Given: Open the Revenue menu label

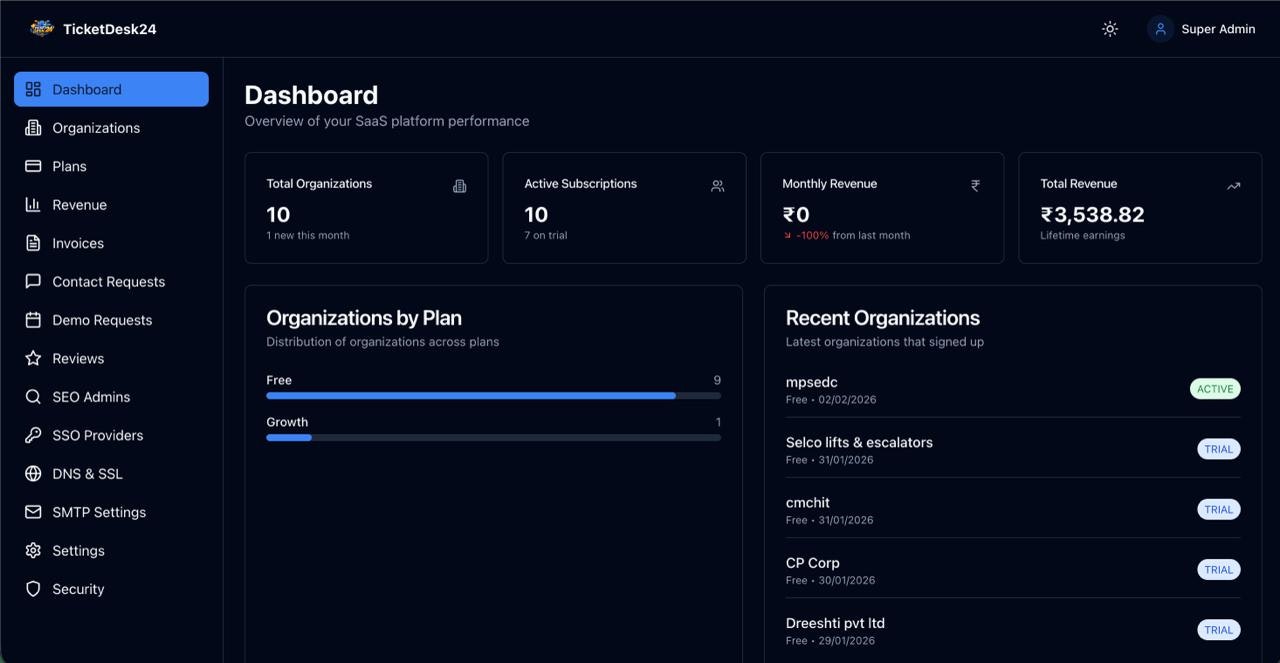Looking at the screenshot, I should click(79, 205).
